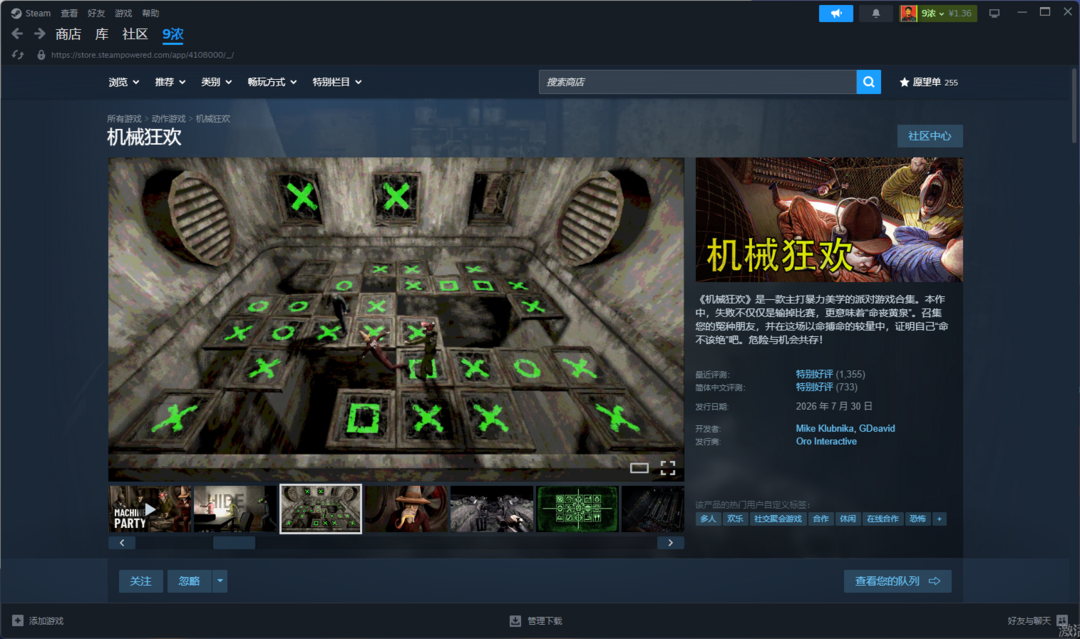Go forward with the right arrow
1080x639 pixels.
40,34
